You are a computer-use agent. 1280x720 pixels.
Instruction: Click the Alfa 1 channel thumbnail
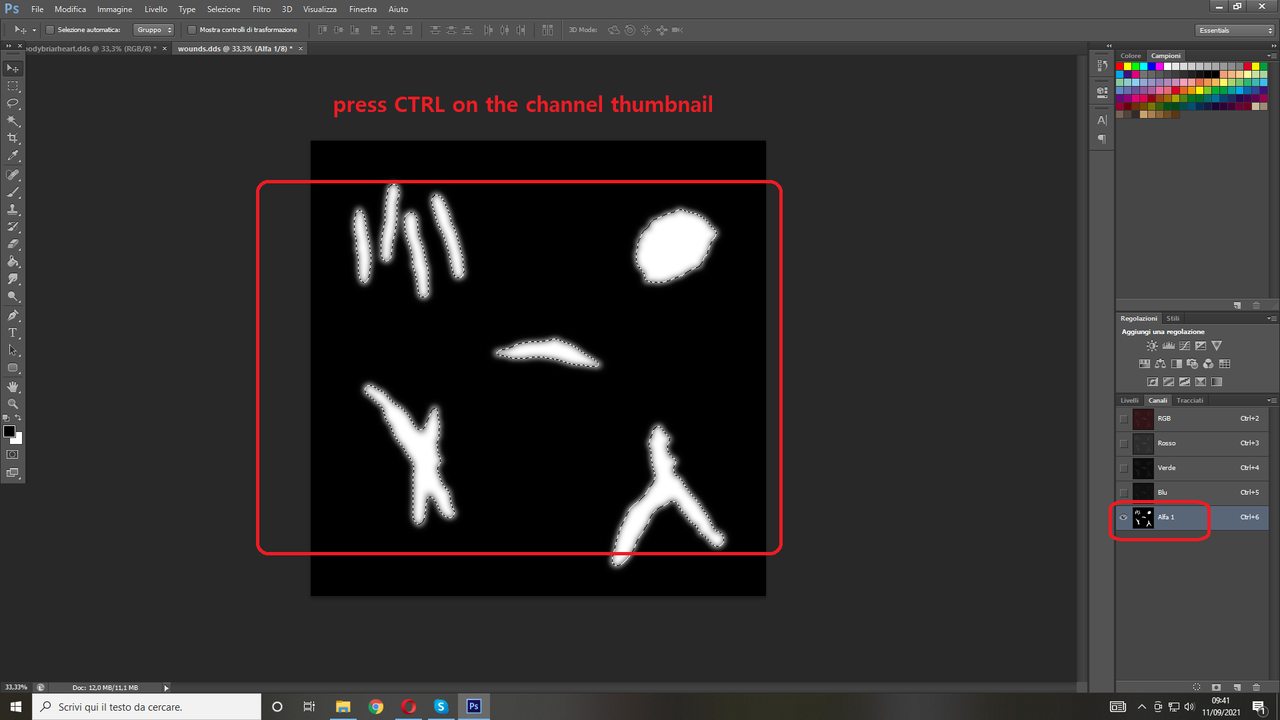(1143, 517)
